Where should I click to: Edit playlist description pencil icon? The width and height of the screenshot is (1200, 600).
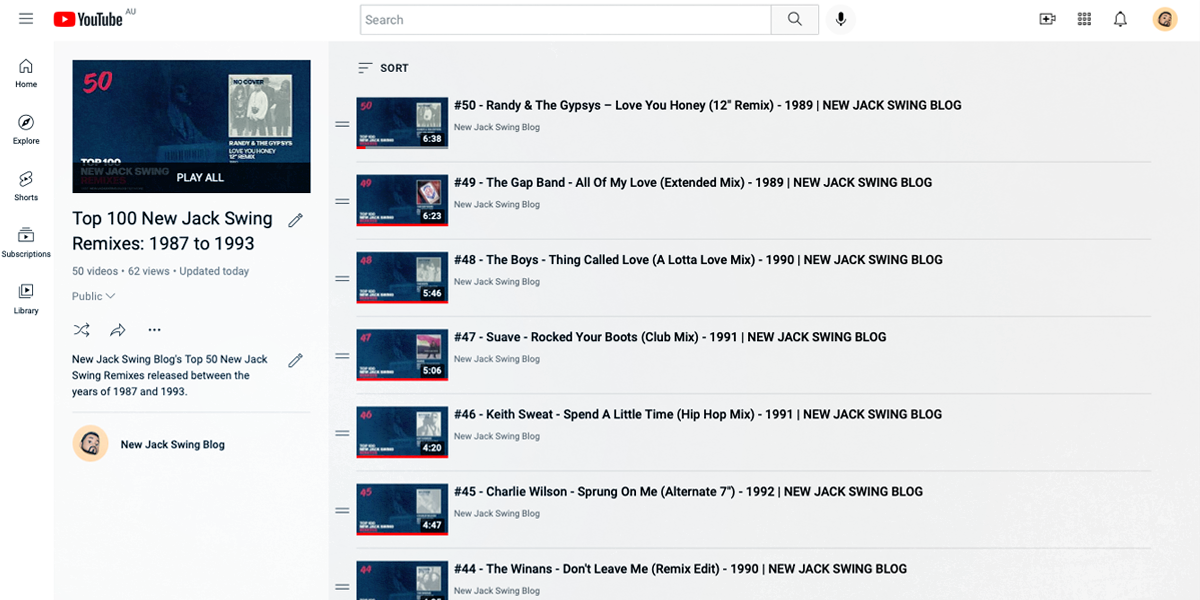pos(295,360)
